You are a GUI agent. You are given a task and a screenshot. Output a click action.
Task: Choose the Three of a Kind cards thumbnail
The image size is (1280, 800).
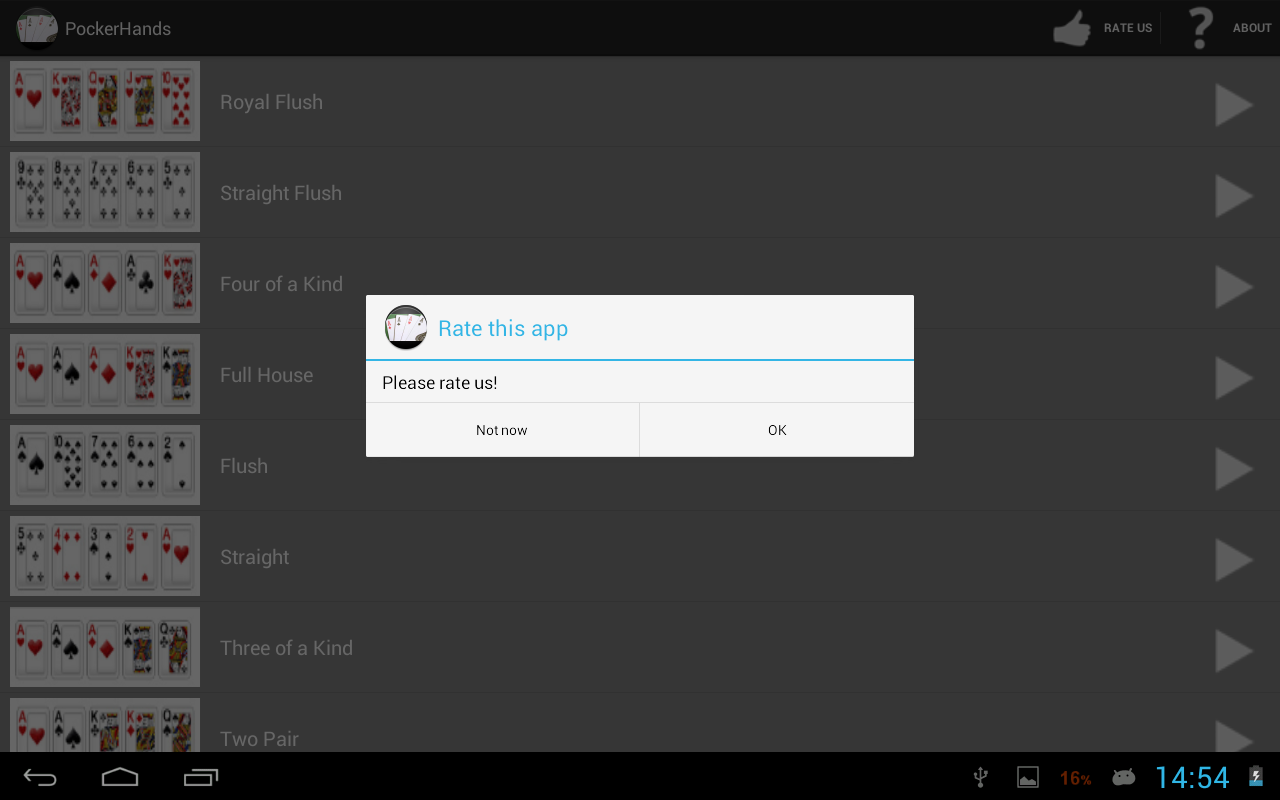pos(105,647)
